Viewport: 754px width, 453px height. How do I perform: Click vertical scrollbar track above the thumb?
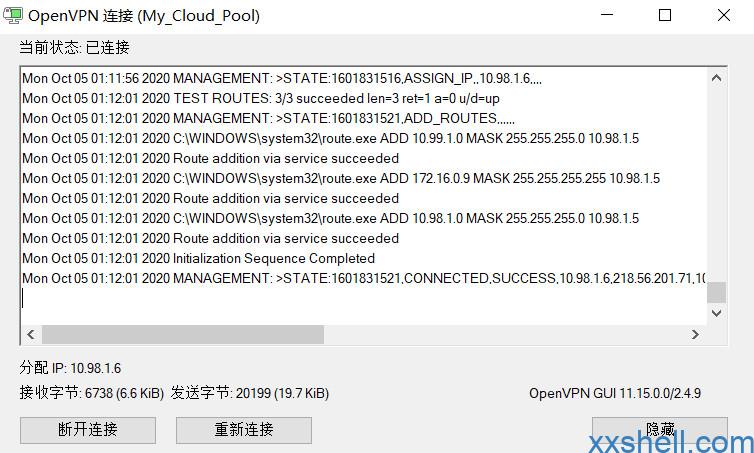(716, 184)
